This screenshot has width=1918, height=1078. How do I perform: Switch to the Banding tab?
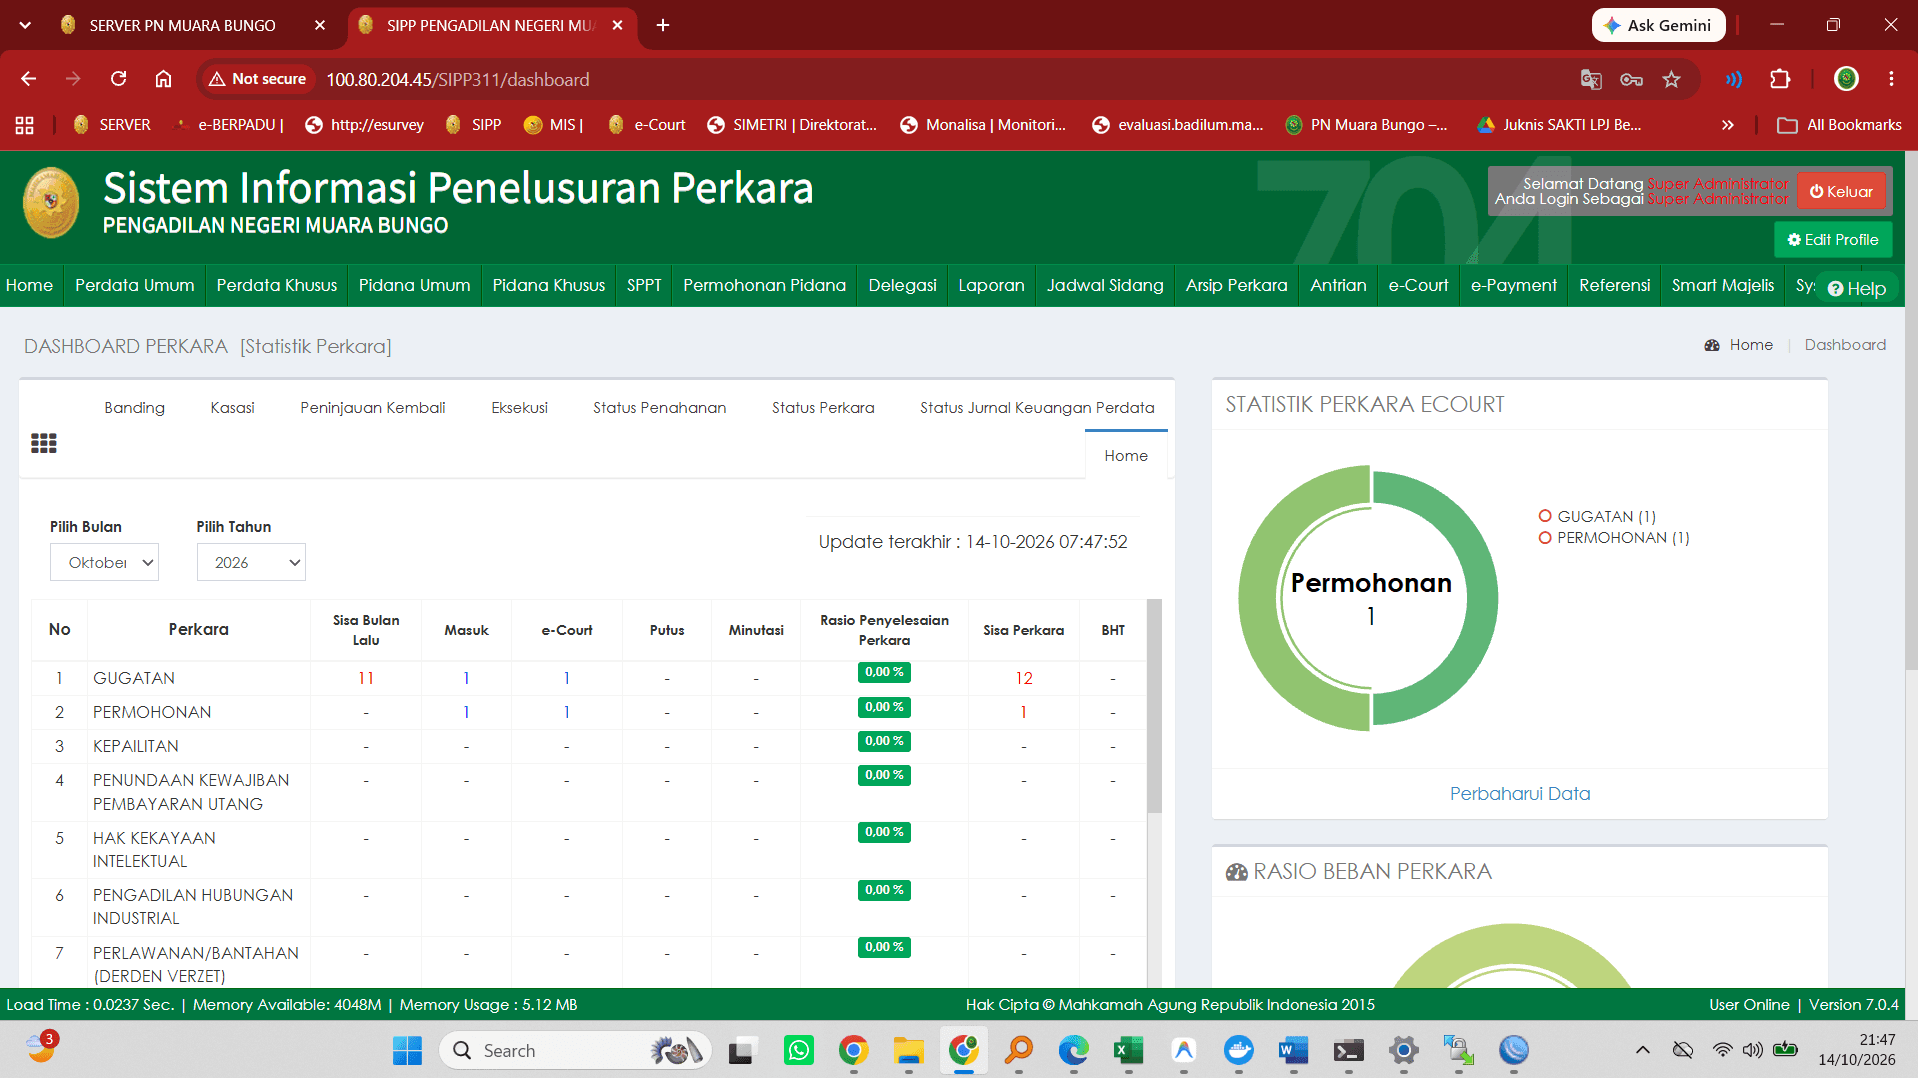pyautogui.click(x=135, y=408)
